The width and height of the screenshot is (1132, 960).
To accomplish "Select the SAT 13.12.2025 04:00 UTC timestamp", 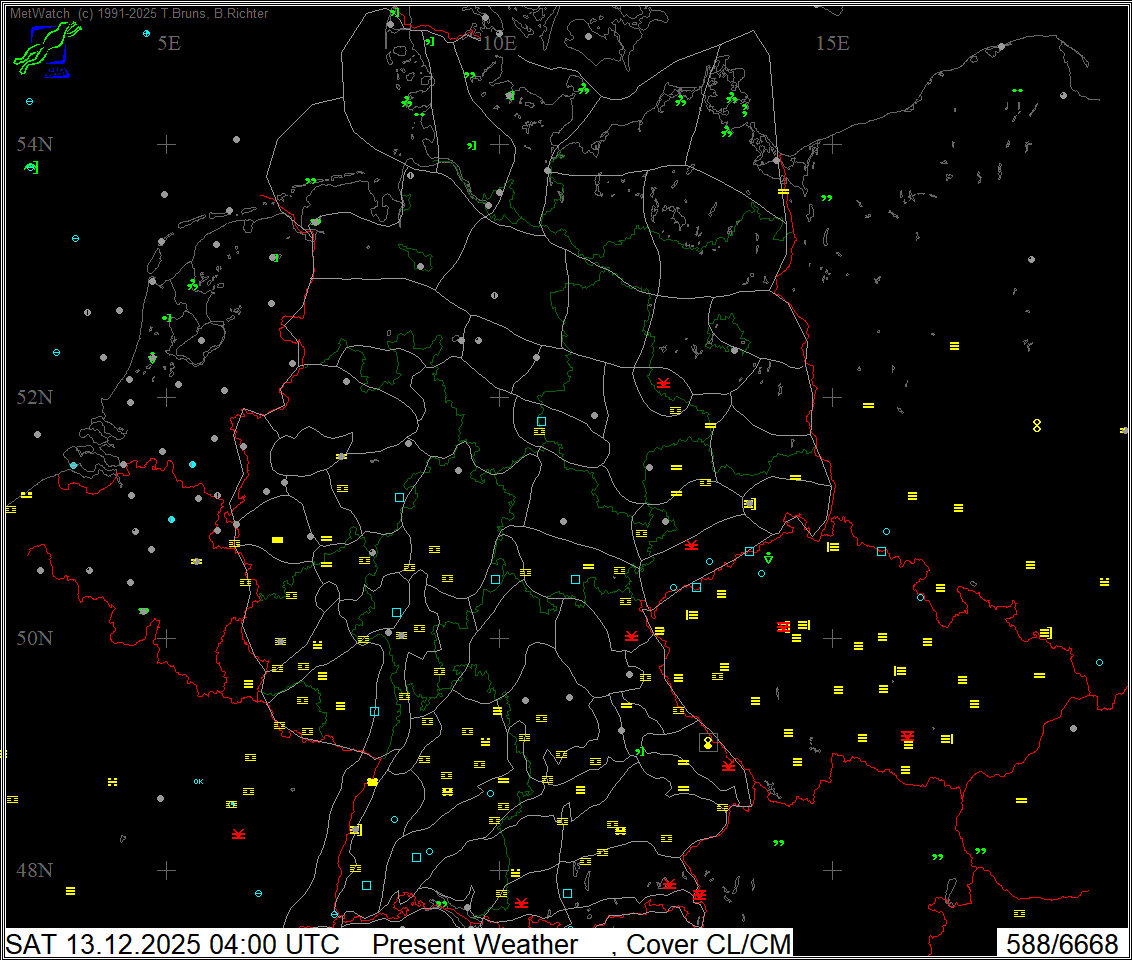I will (x=173, y=944).
